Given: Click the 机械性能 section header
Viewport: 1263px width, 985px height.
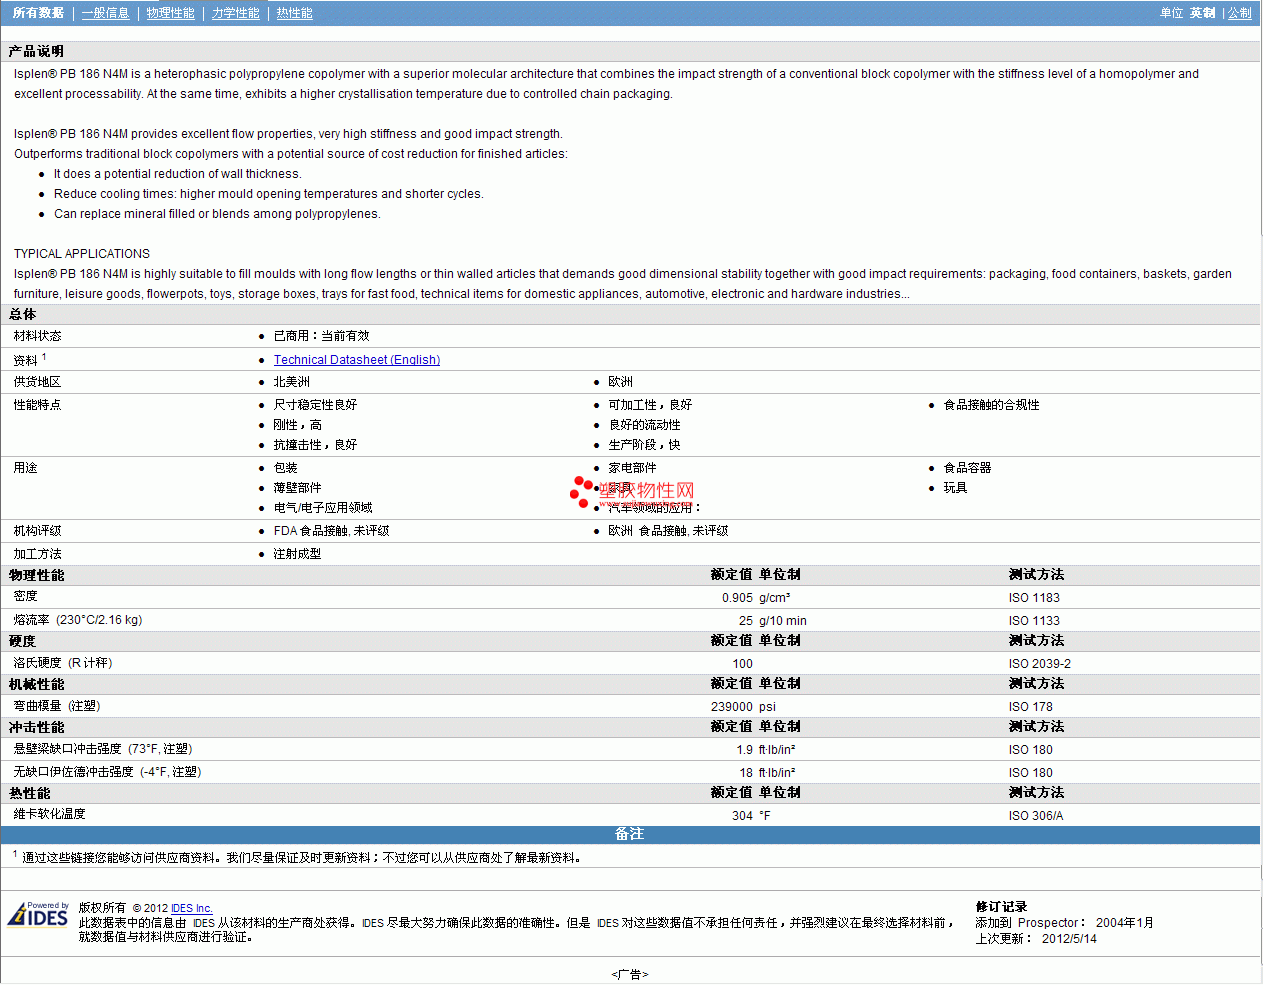Looking at the screenshot, I should pos(36,684).
